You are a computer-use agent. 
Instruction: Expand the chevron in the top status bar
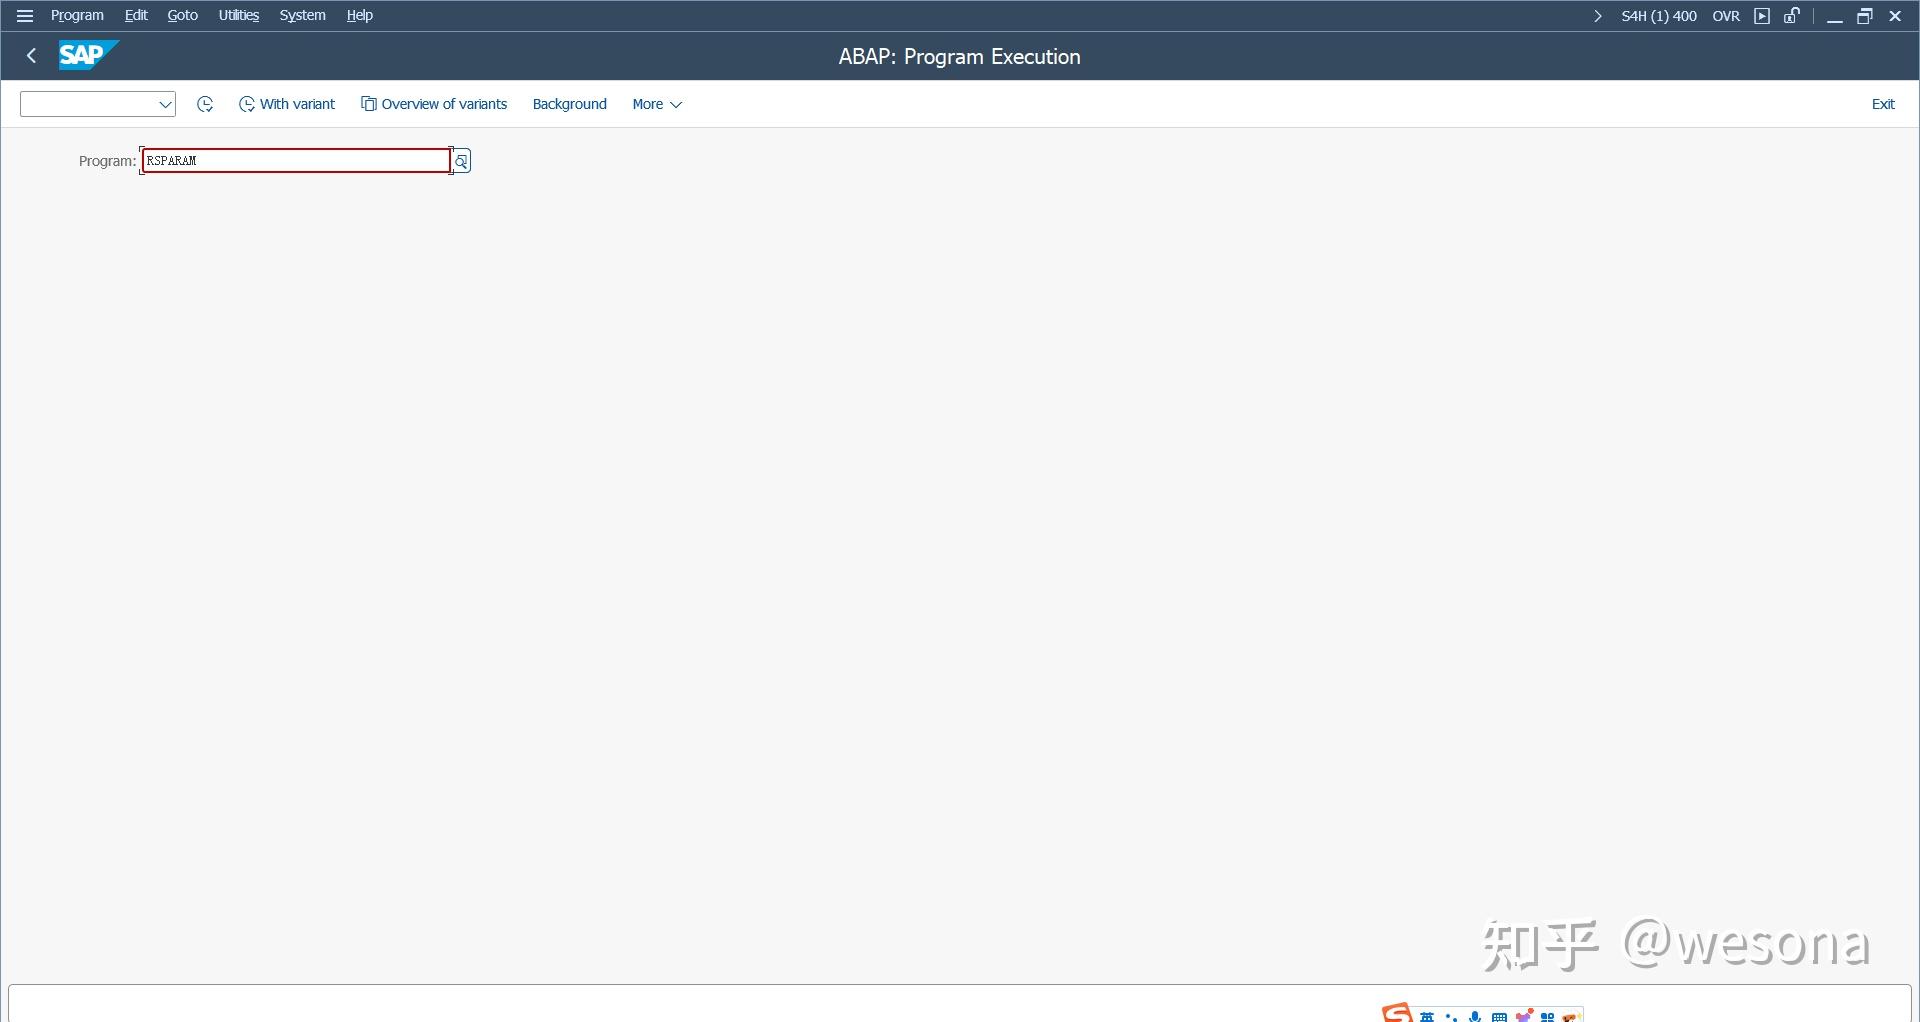click(1598, 16)
